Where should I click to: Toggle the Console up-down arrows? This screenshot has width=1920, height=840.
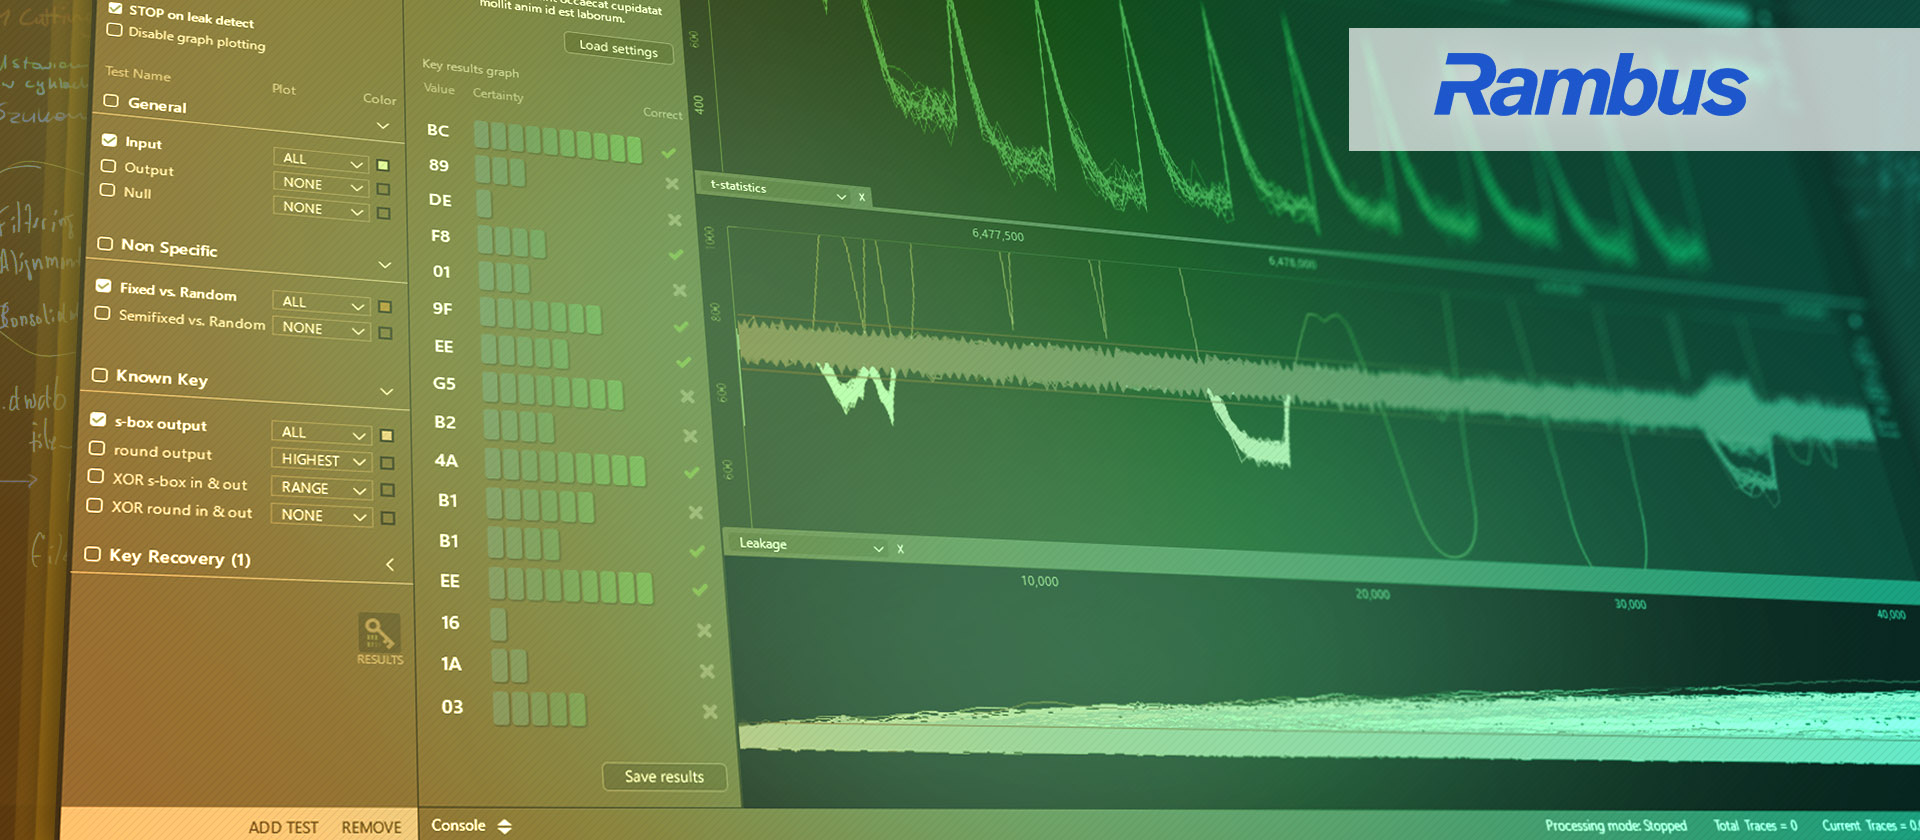(504, 826)
